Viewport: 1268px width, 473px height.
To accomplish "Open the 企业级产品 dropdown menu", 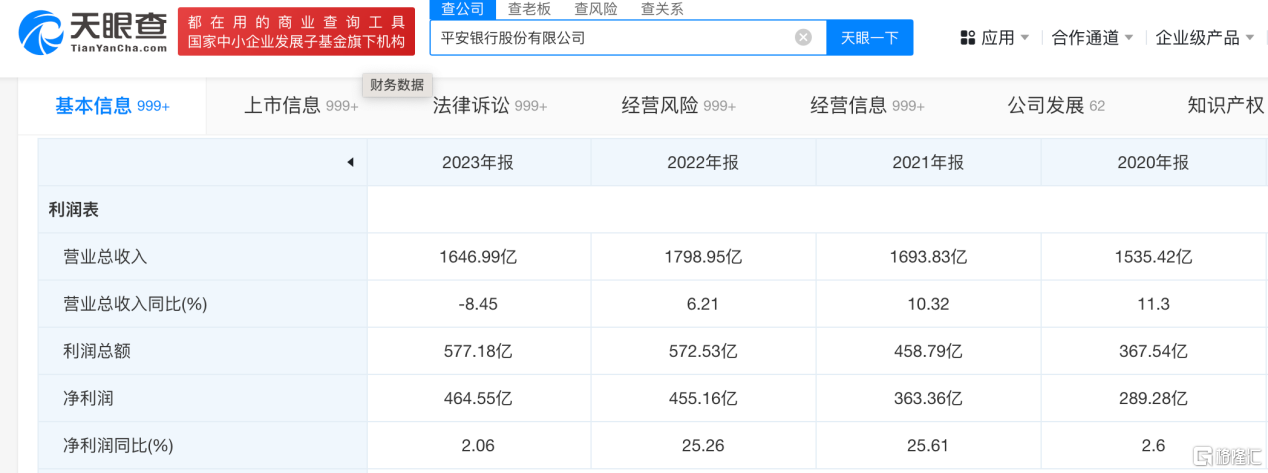I will click(x=1205, y=38).
